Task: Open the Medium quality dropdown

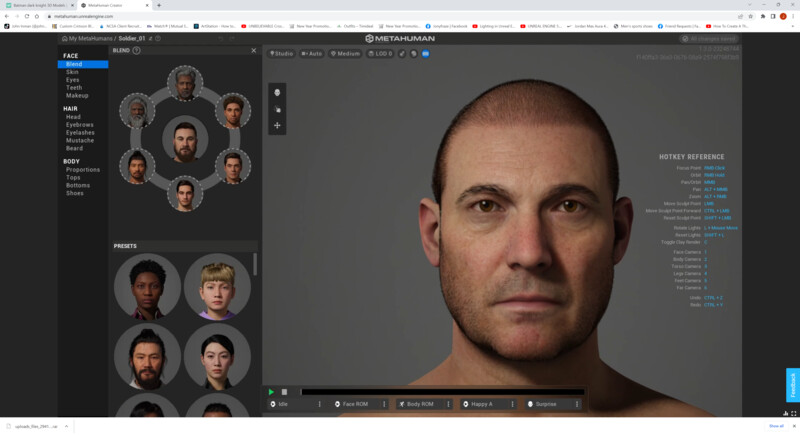Action: [x=345, y=53]
